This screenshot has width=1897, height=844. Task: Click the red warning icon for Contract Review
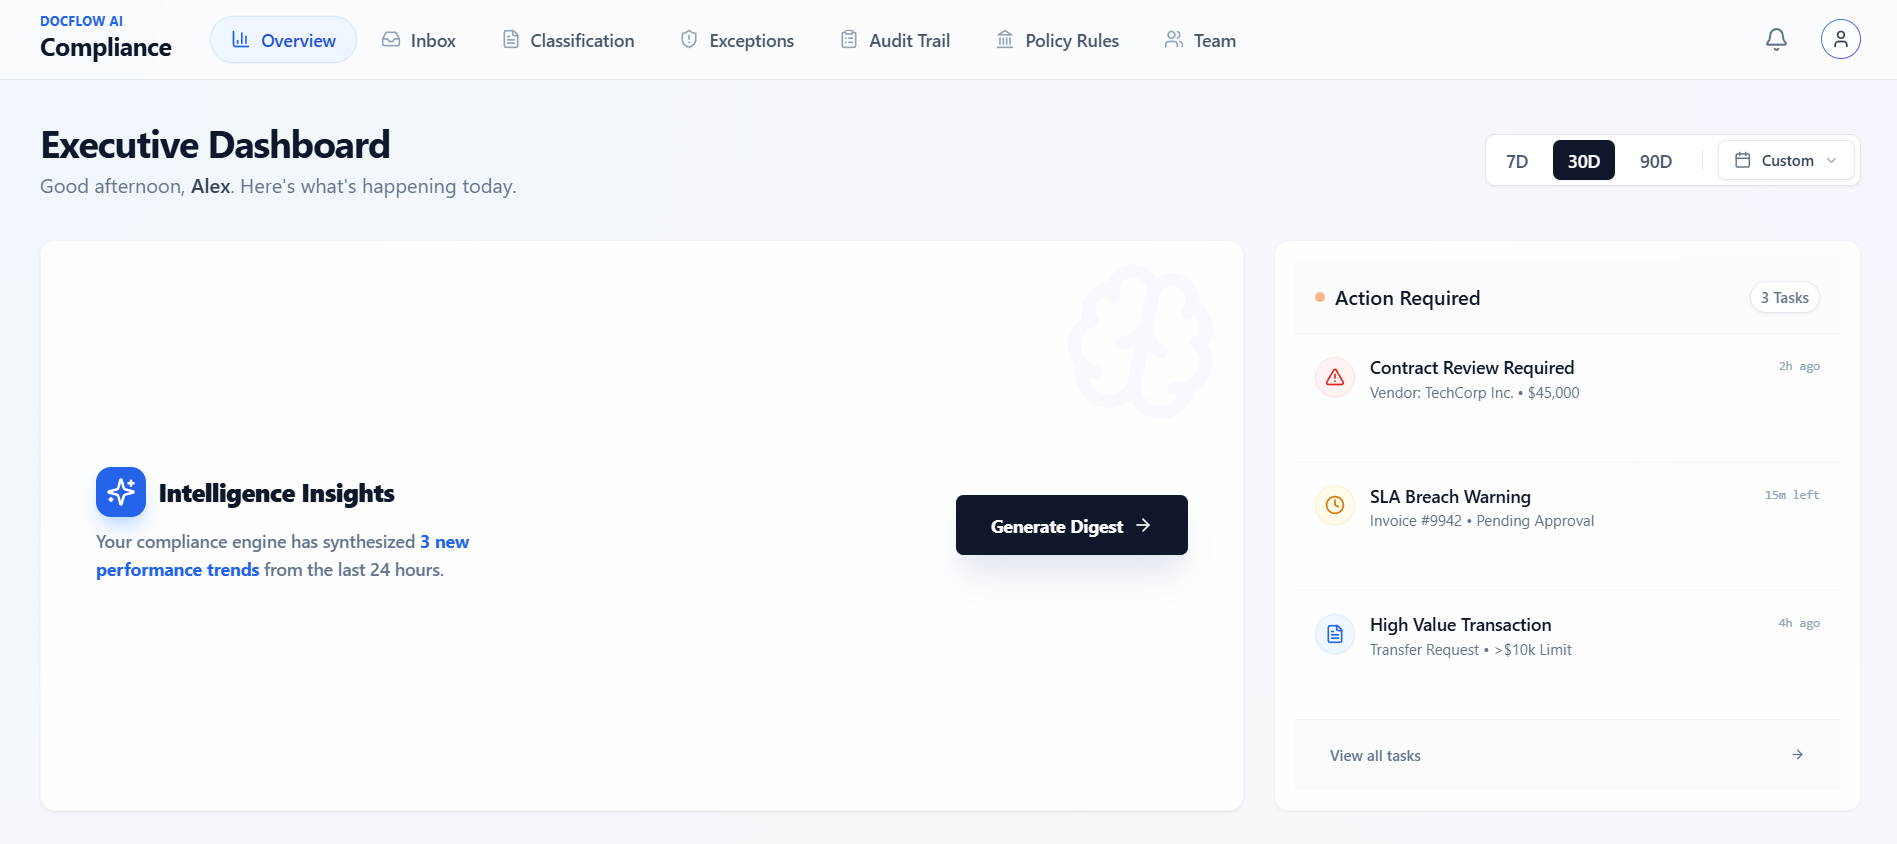pos(1335,377)
